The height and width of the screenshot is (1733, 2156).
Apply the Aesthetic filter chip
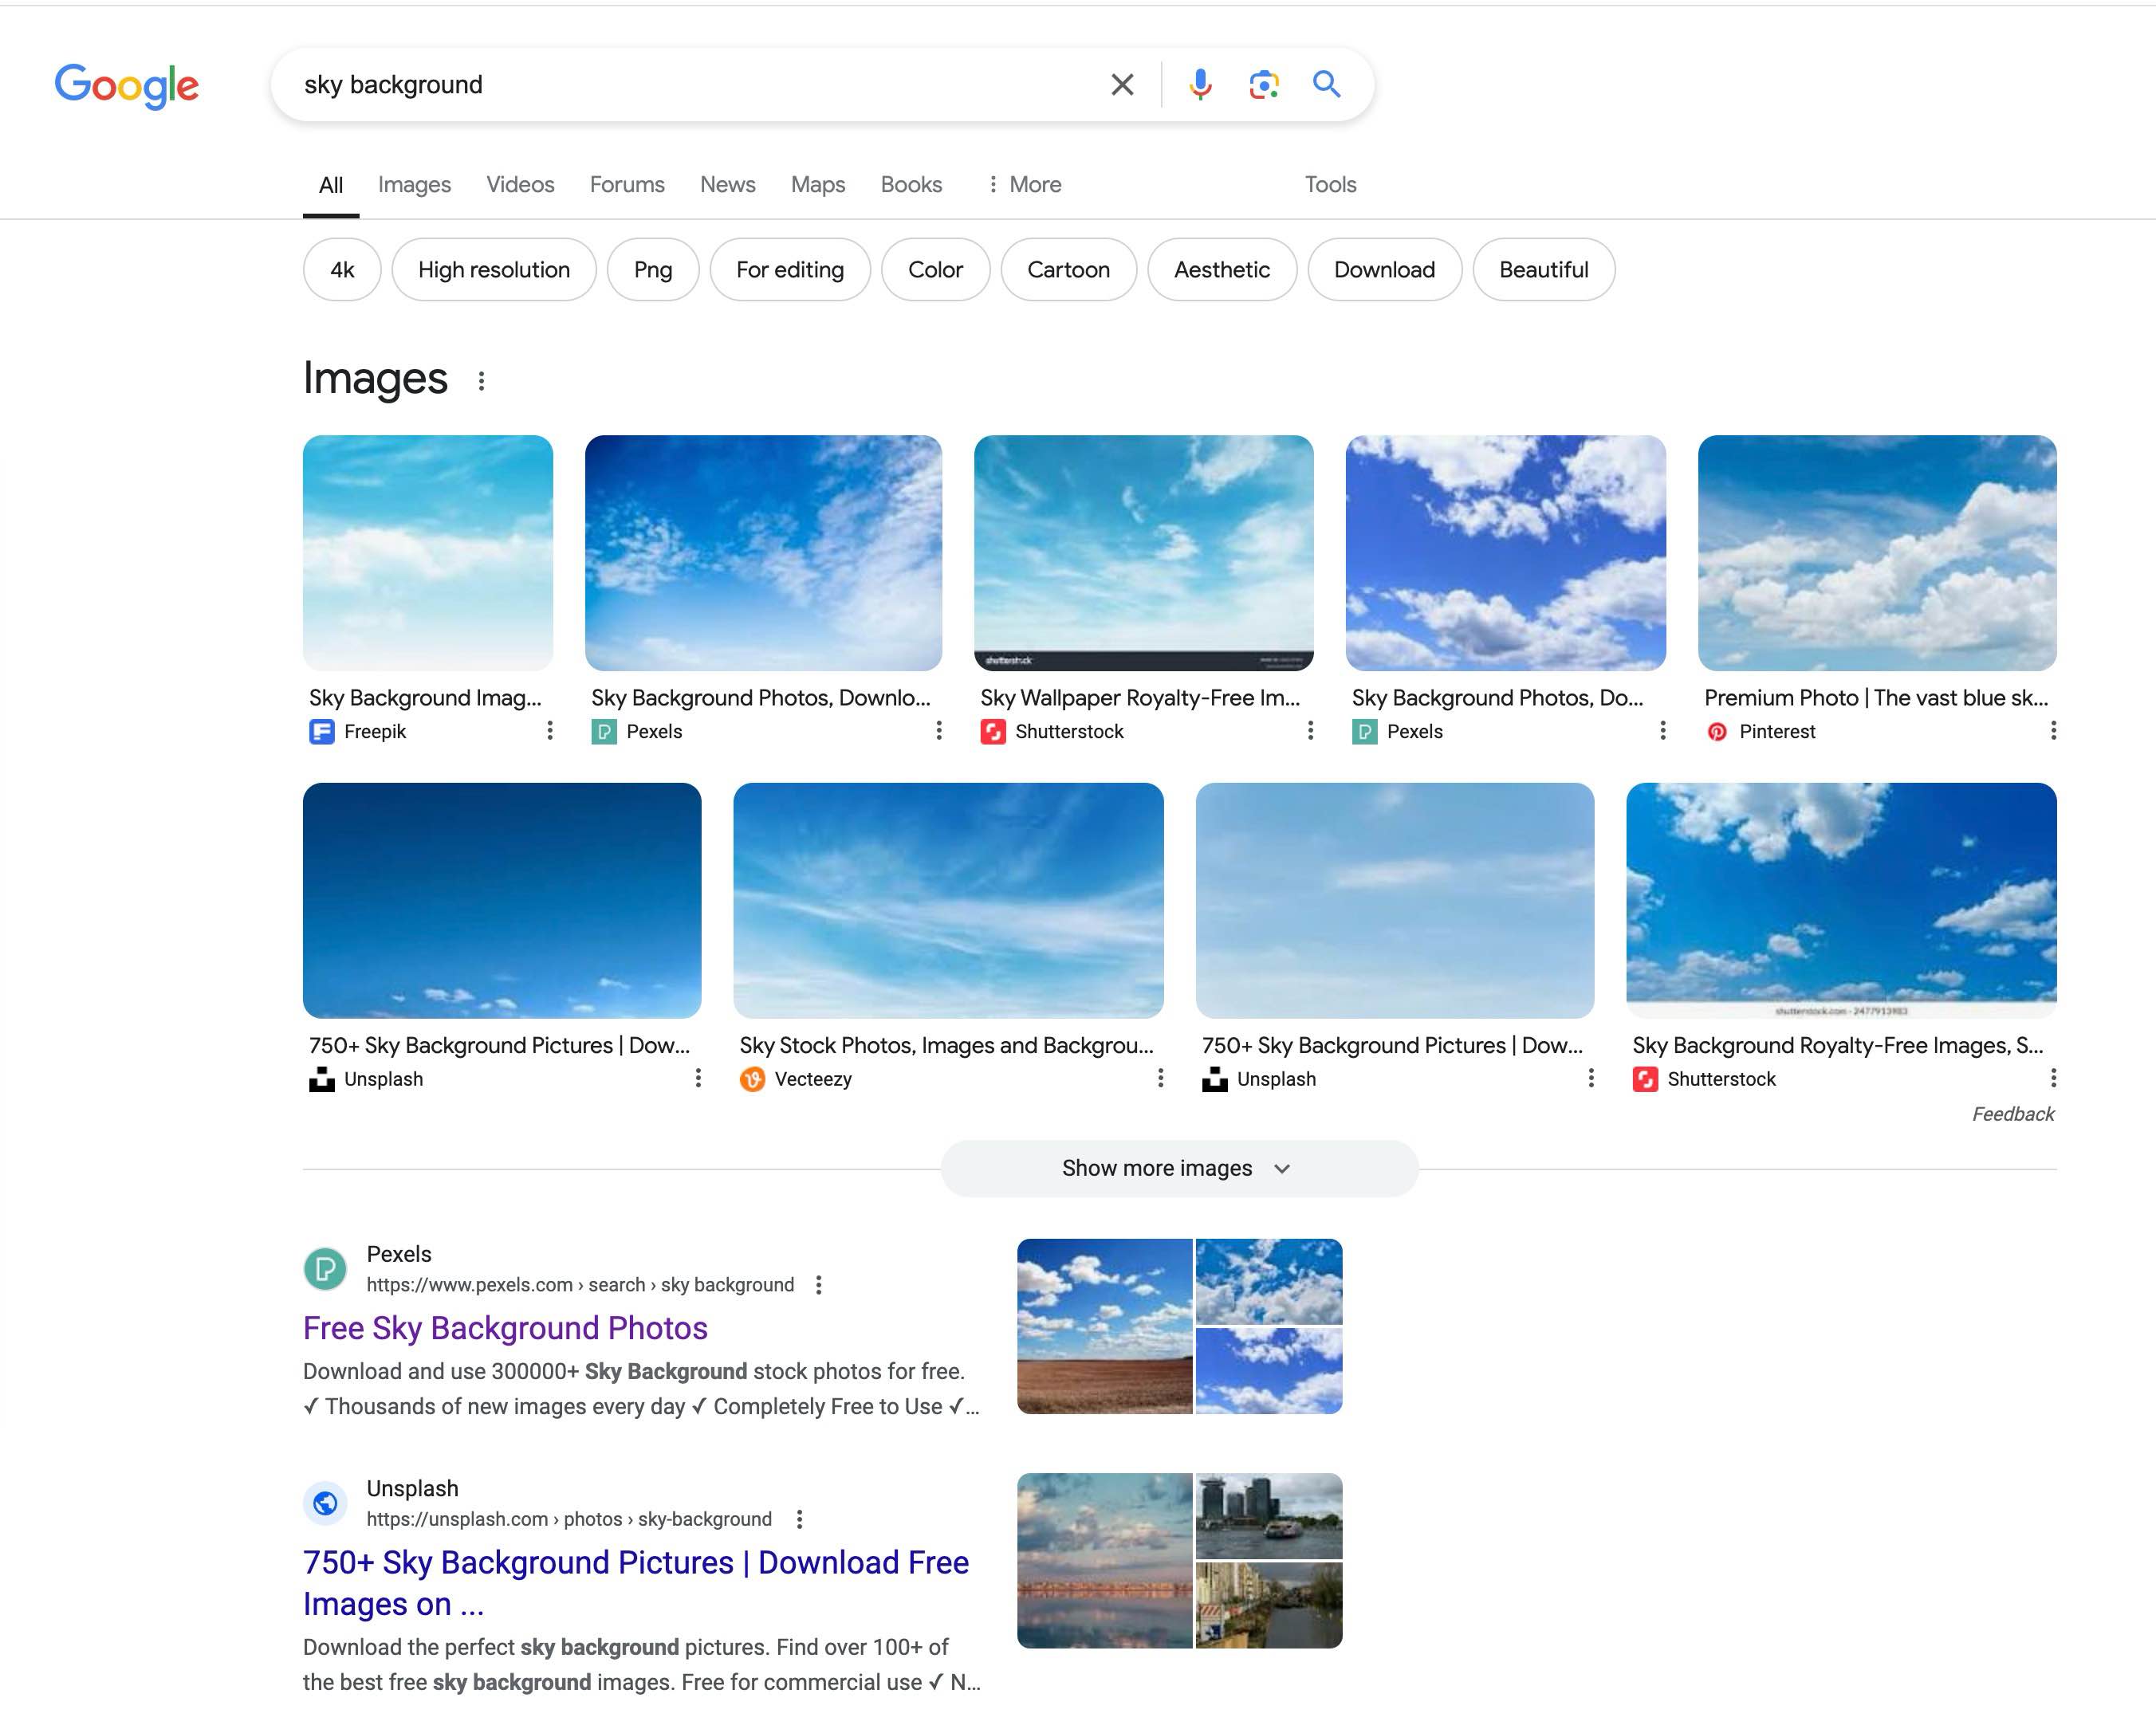[1221, 270]
